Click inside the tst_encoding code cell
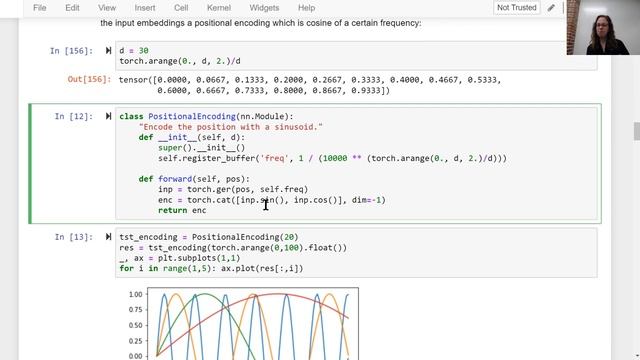 (356, 253)
